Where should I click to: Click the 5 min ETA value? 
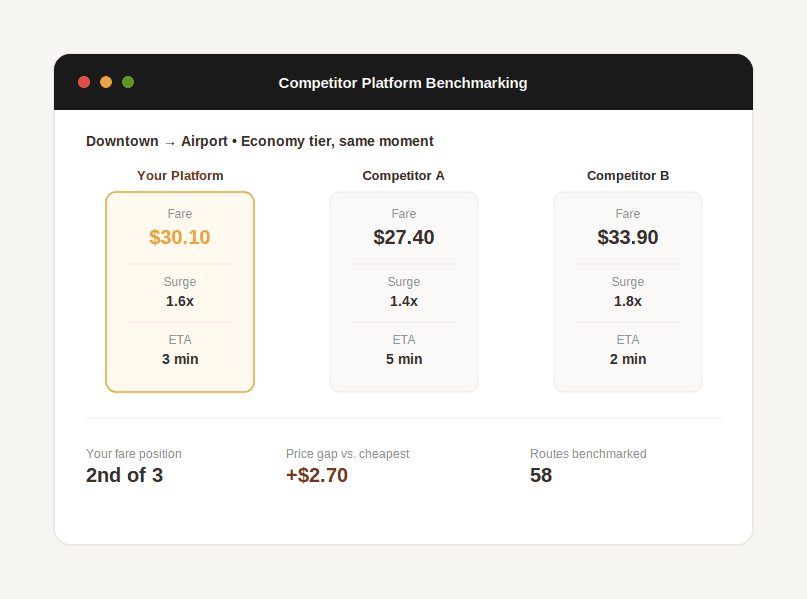[404, 359]
